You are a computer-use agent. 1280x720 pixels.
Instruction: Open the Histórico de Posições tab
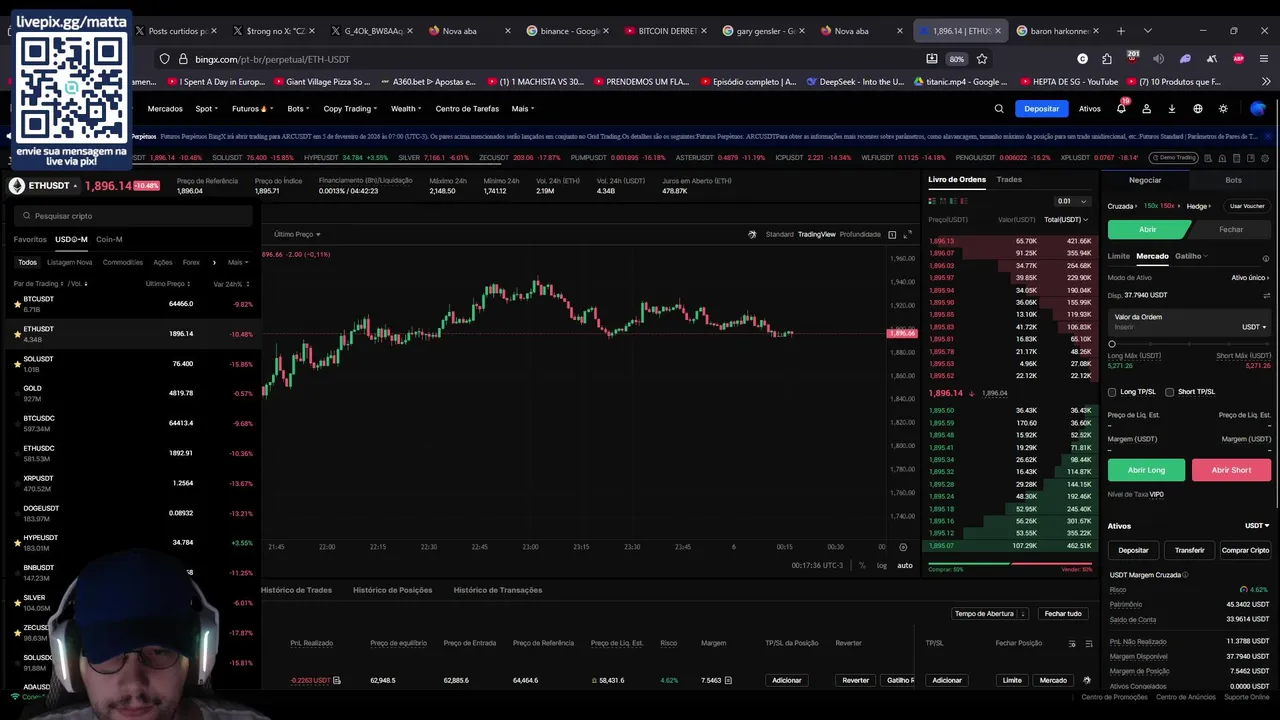pos(392,590)
